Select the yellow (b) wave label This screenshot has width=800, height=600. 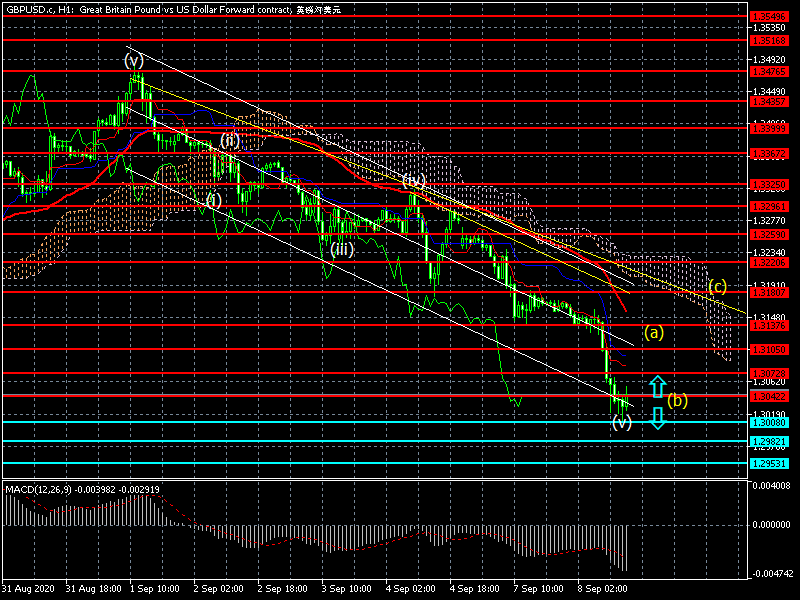[677, 401]
